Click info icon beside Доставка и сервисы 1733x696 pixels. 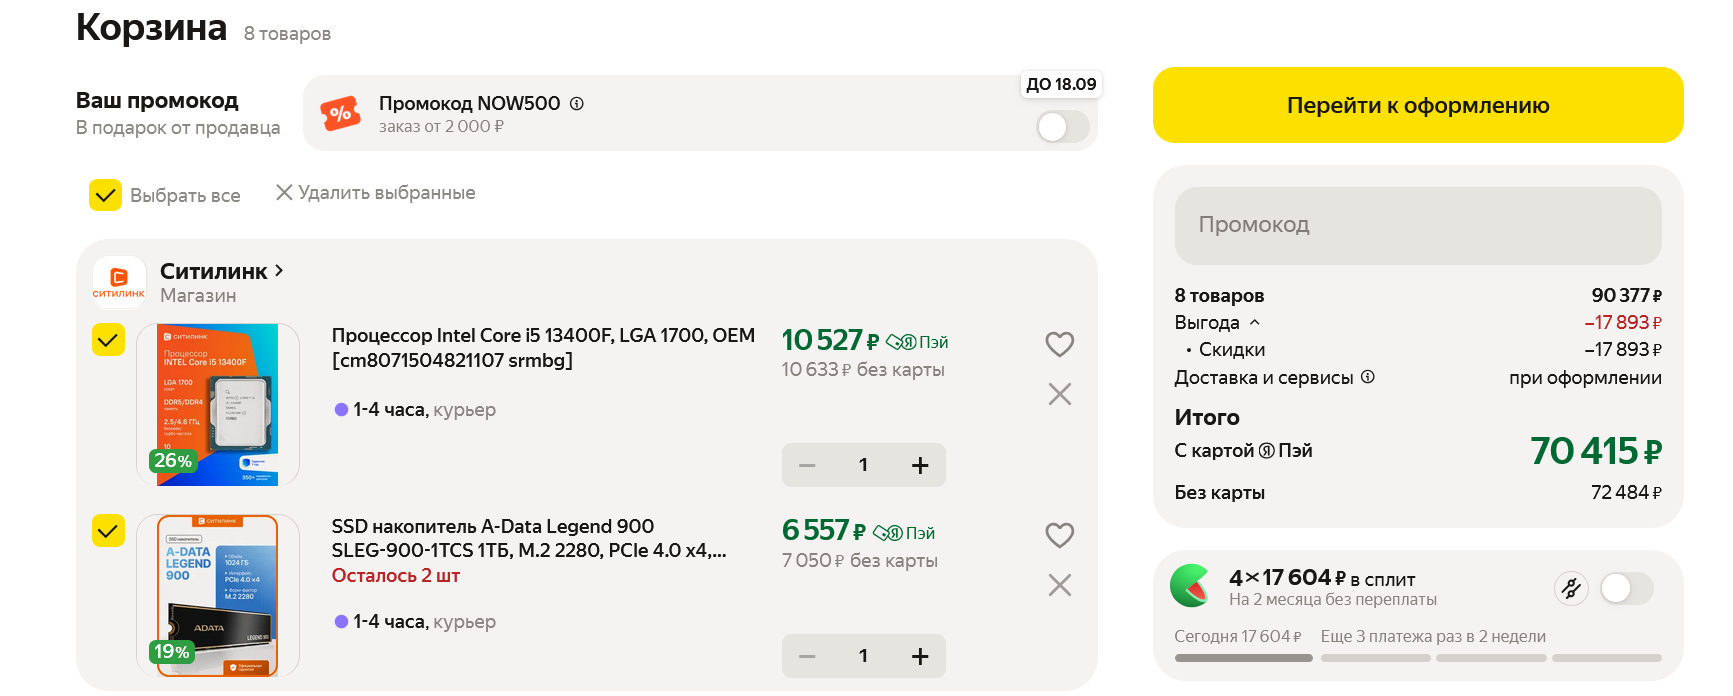point(1368,377)
